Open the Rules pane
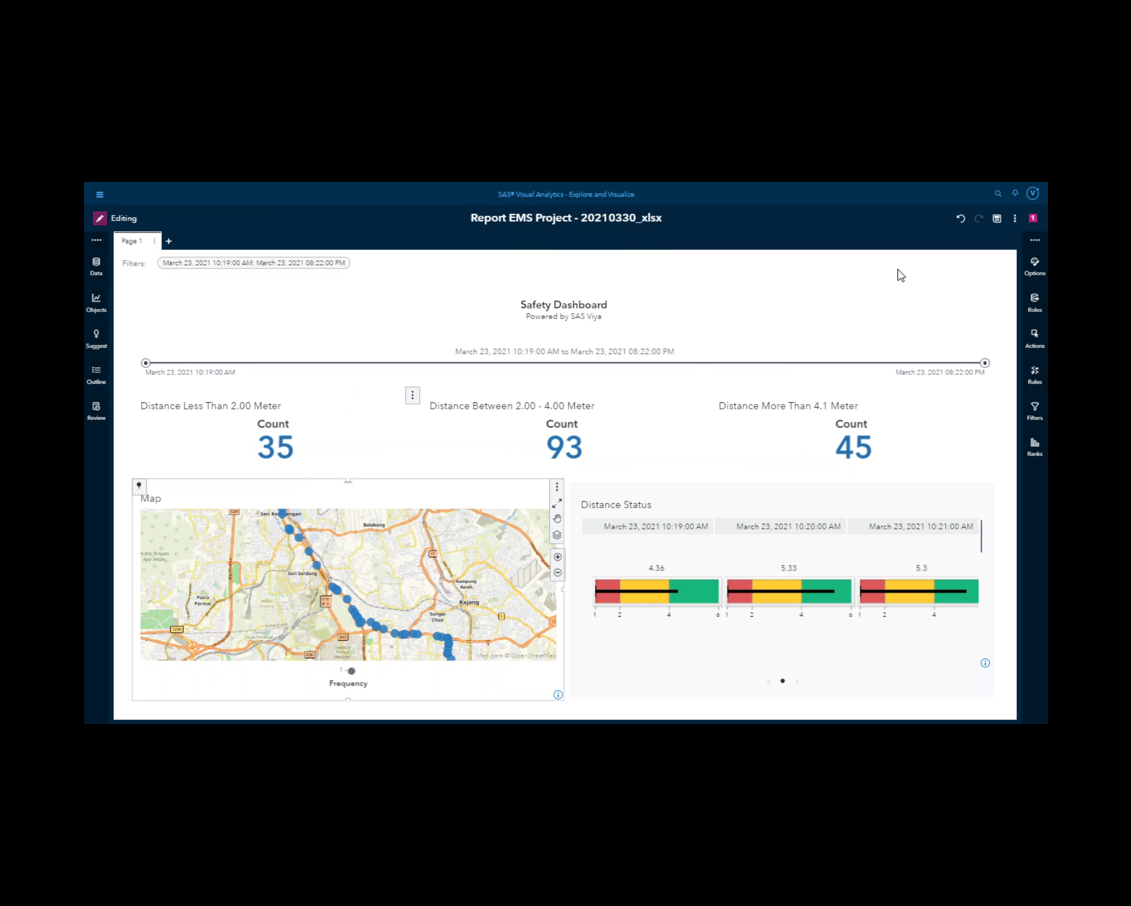Screen dimensions: 1131x906 coord(1034,373)
